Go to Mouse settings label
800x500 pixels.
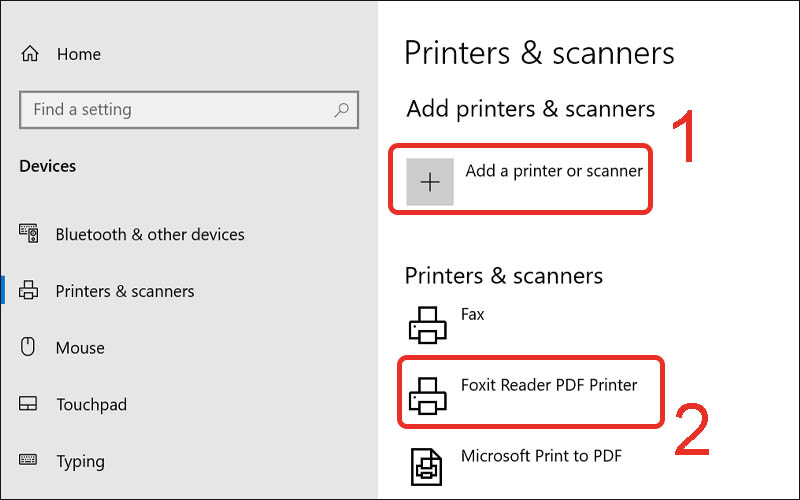(80, 348)
